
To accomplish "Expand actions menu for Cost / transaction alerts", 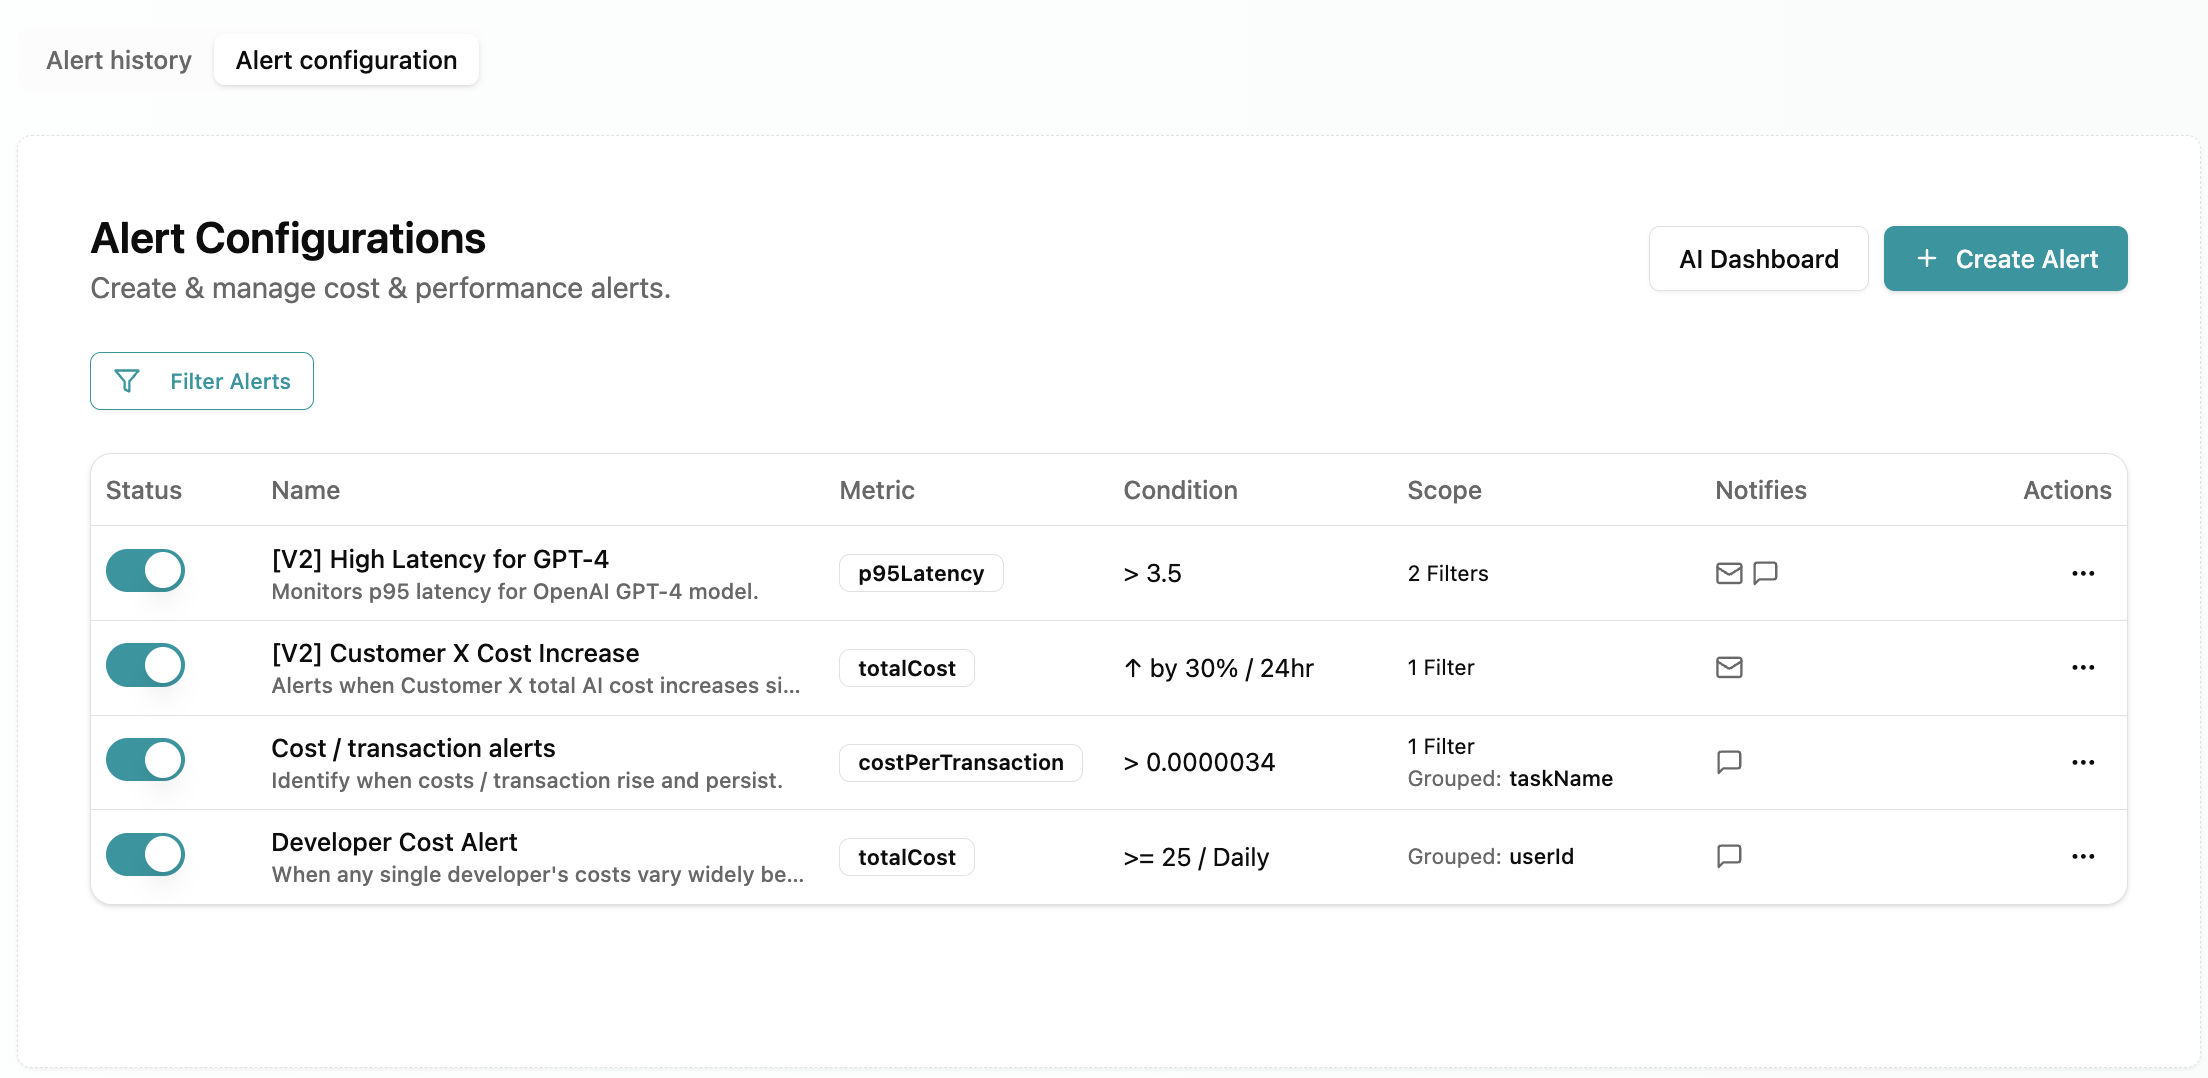I will point(2083,762).
